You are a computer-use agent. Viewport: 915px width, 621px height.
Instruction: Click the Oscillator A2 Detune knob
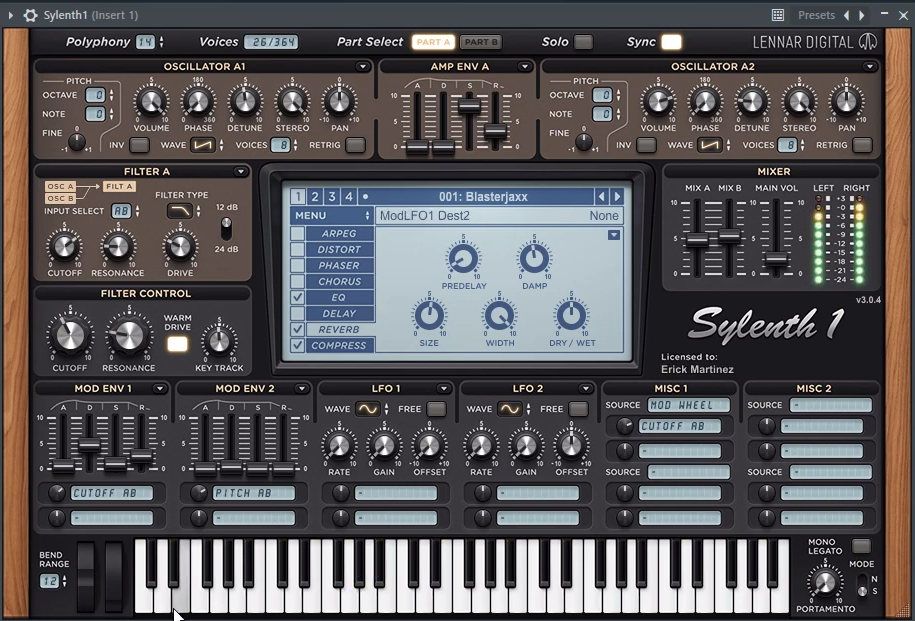752,102
